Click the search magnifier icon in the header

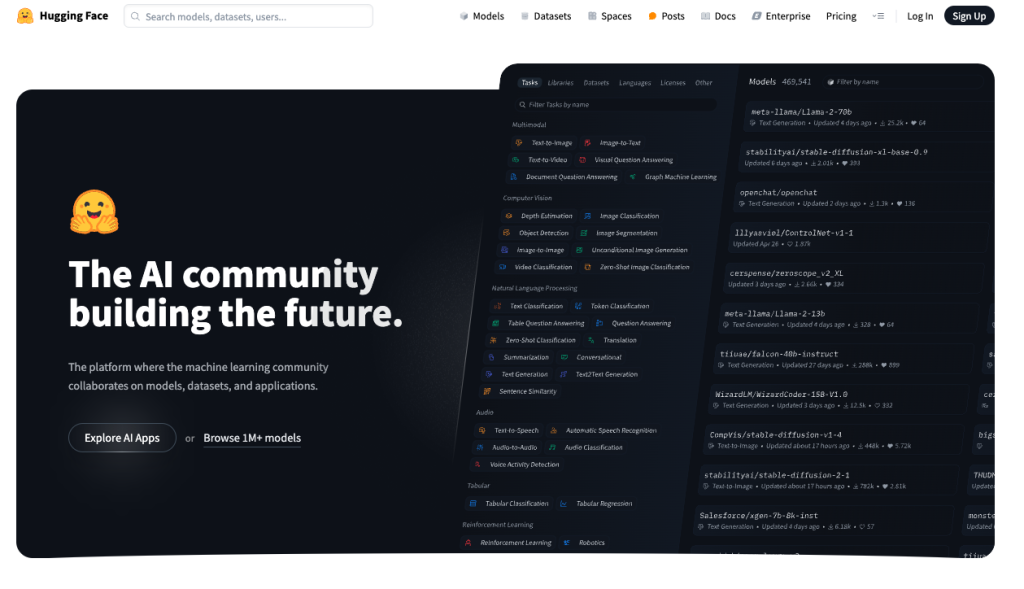coord(135,16)
